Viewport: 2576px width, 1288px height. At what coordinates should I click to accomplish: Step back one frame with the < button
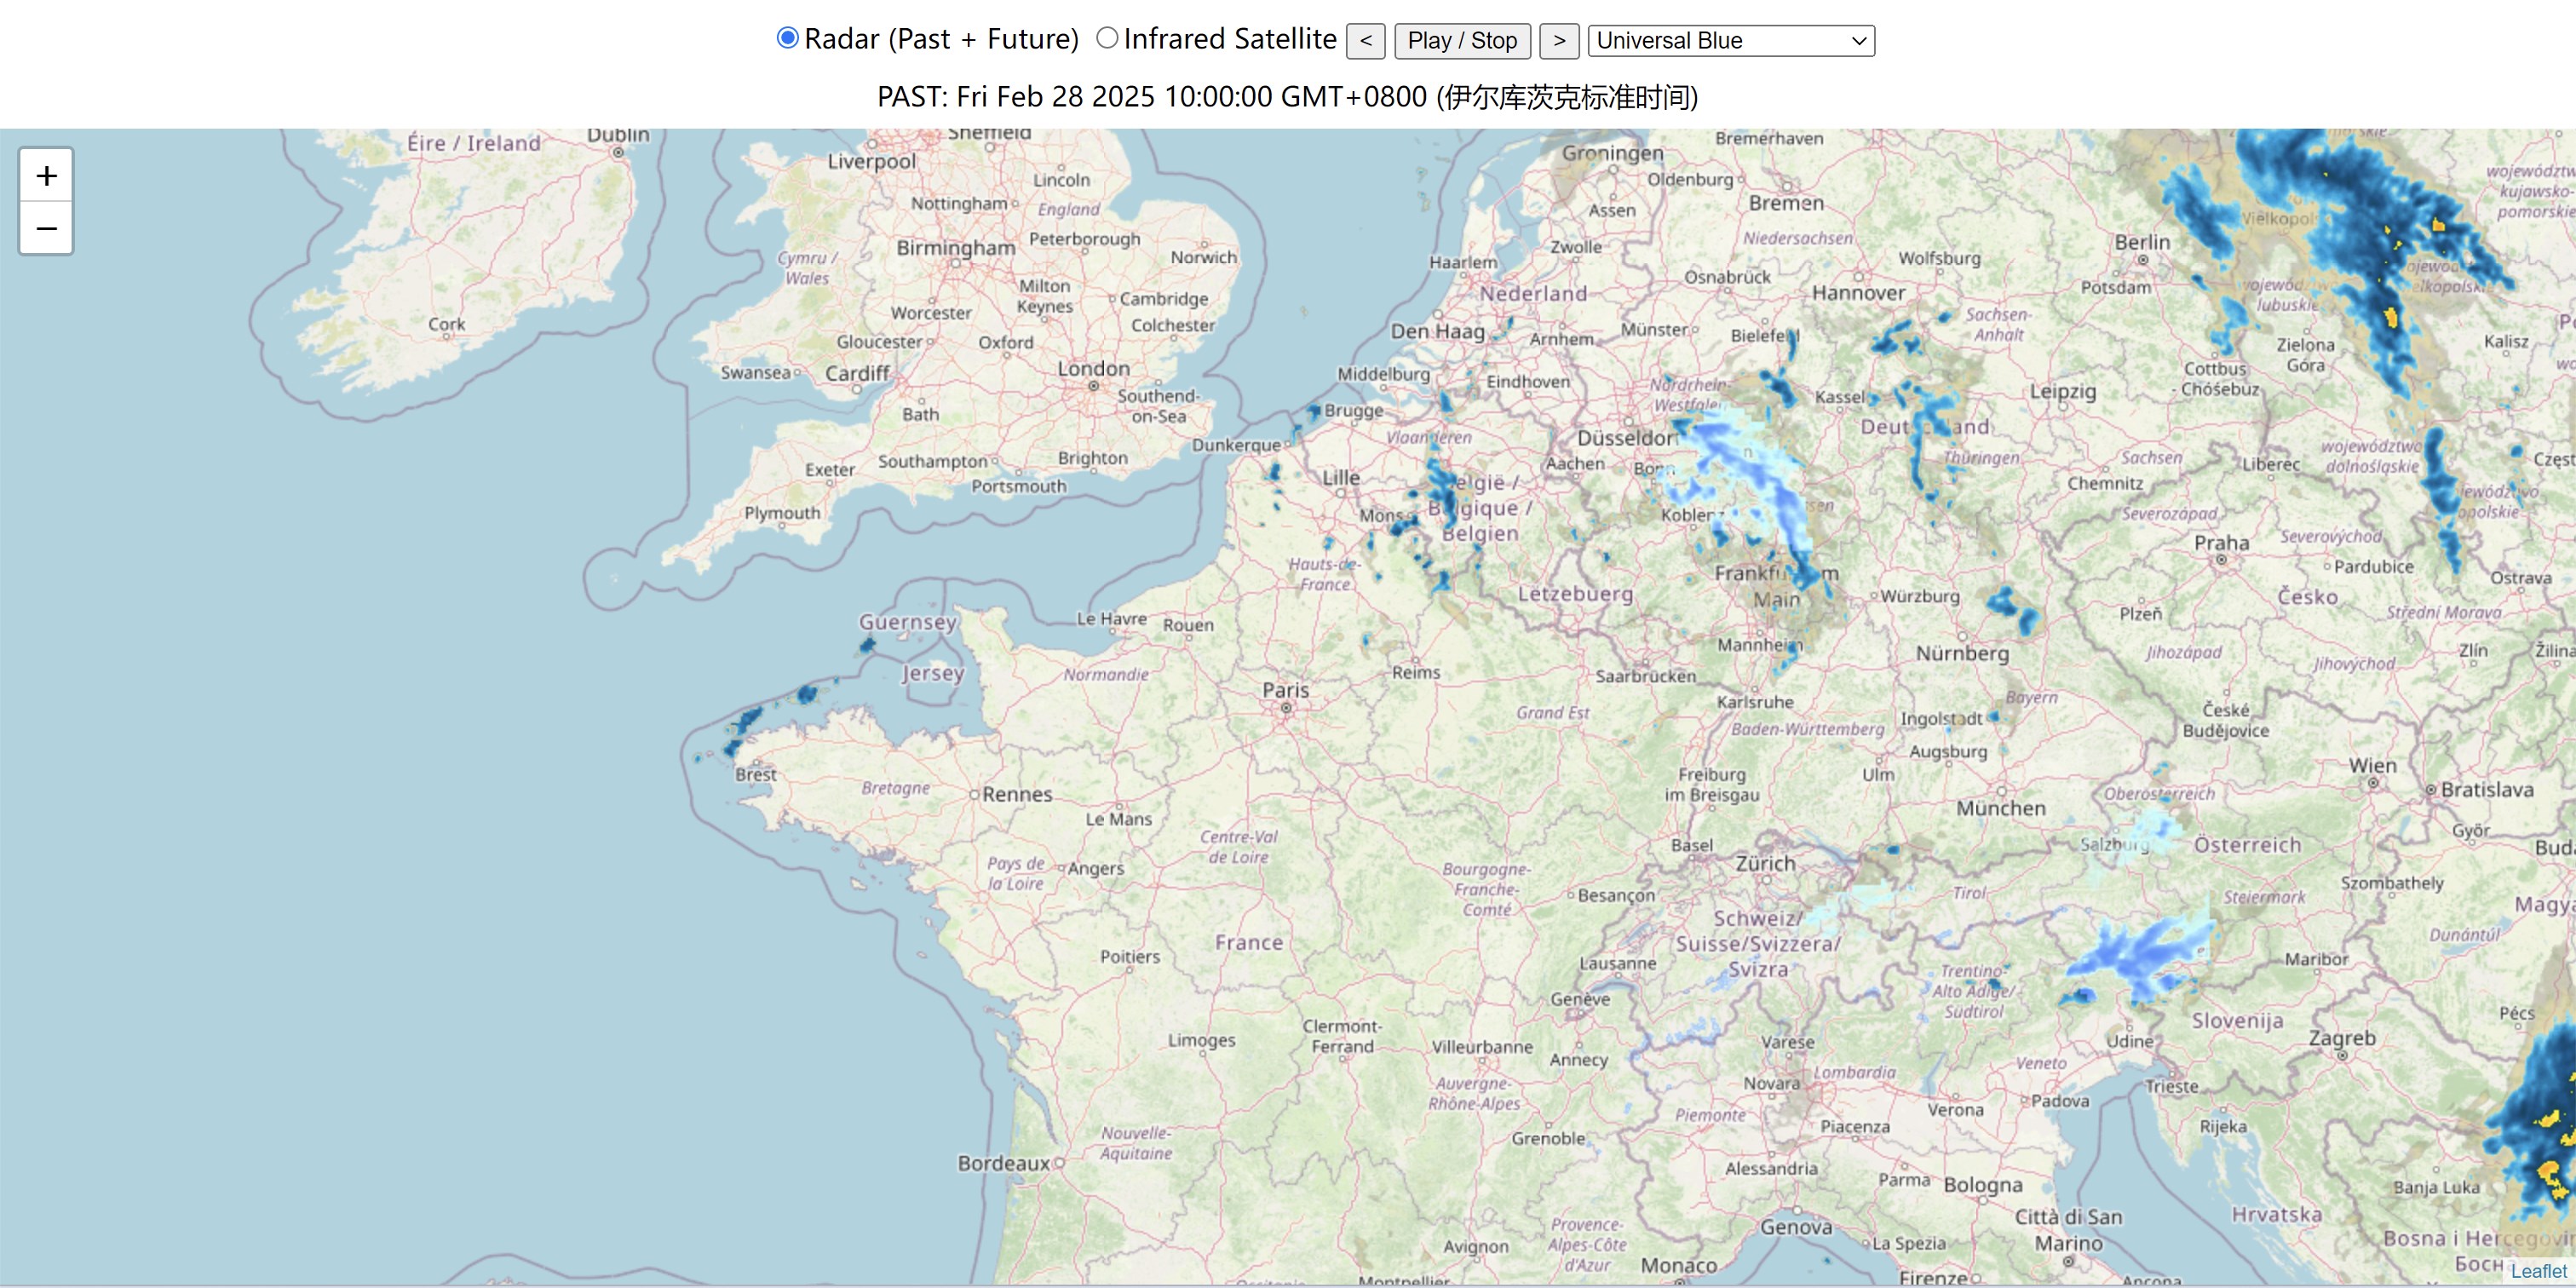click(x=1366, y=41)
